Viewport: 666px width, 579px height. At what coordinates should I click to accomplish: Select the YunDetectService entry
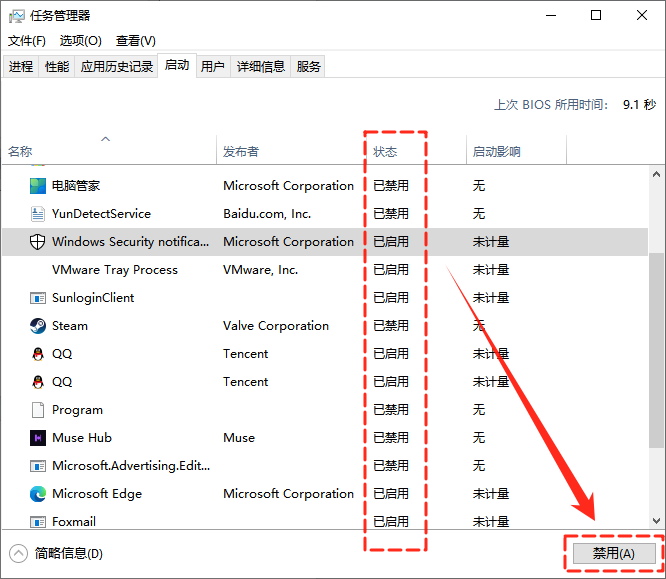click(x=101, y=214)
